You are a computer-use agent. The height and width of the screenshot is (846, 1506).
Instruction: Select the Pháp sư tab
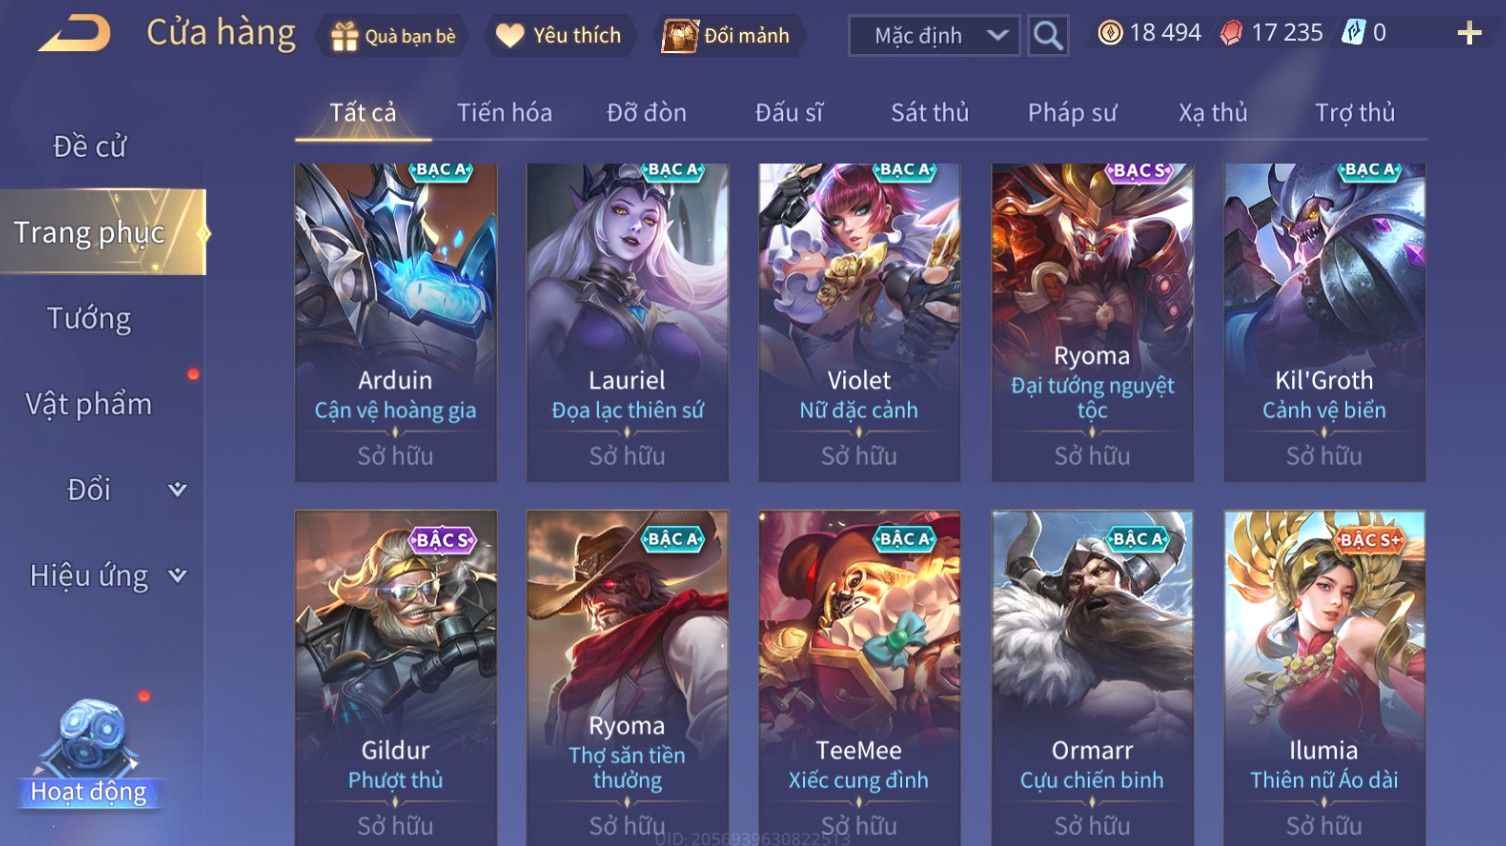click(x=1072, y=113)
